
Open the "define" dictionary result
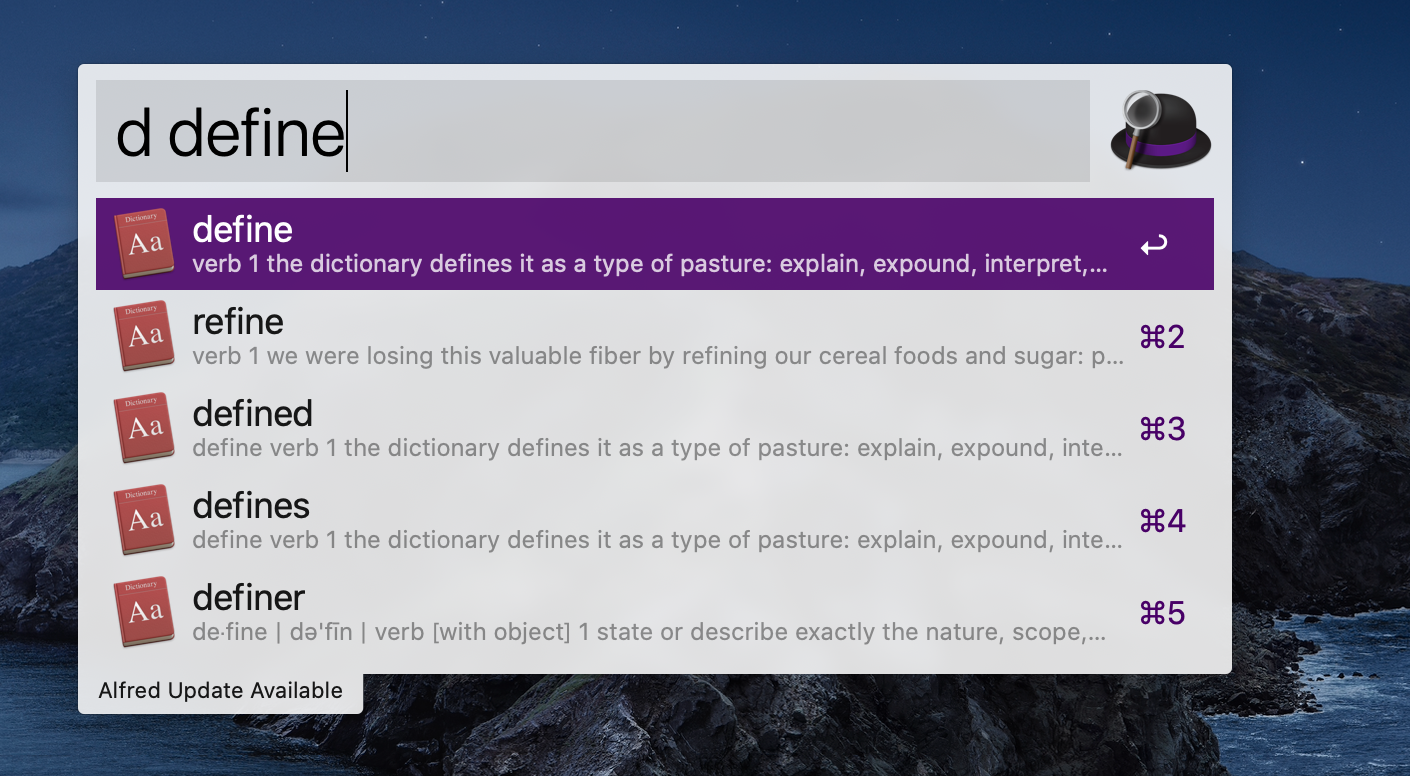pos(243,230)
